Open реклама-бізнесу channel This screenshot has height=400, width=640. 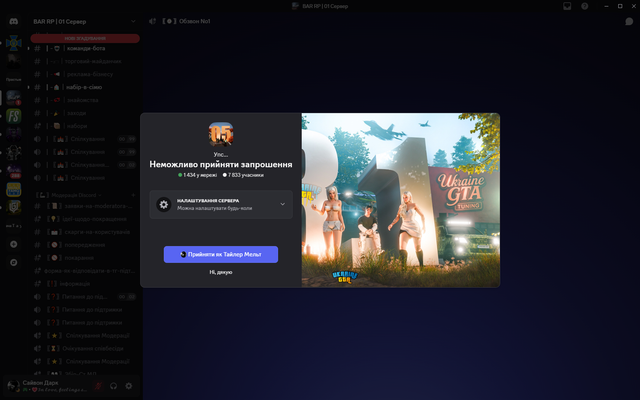click(84, 74)
